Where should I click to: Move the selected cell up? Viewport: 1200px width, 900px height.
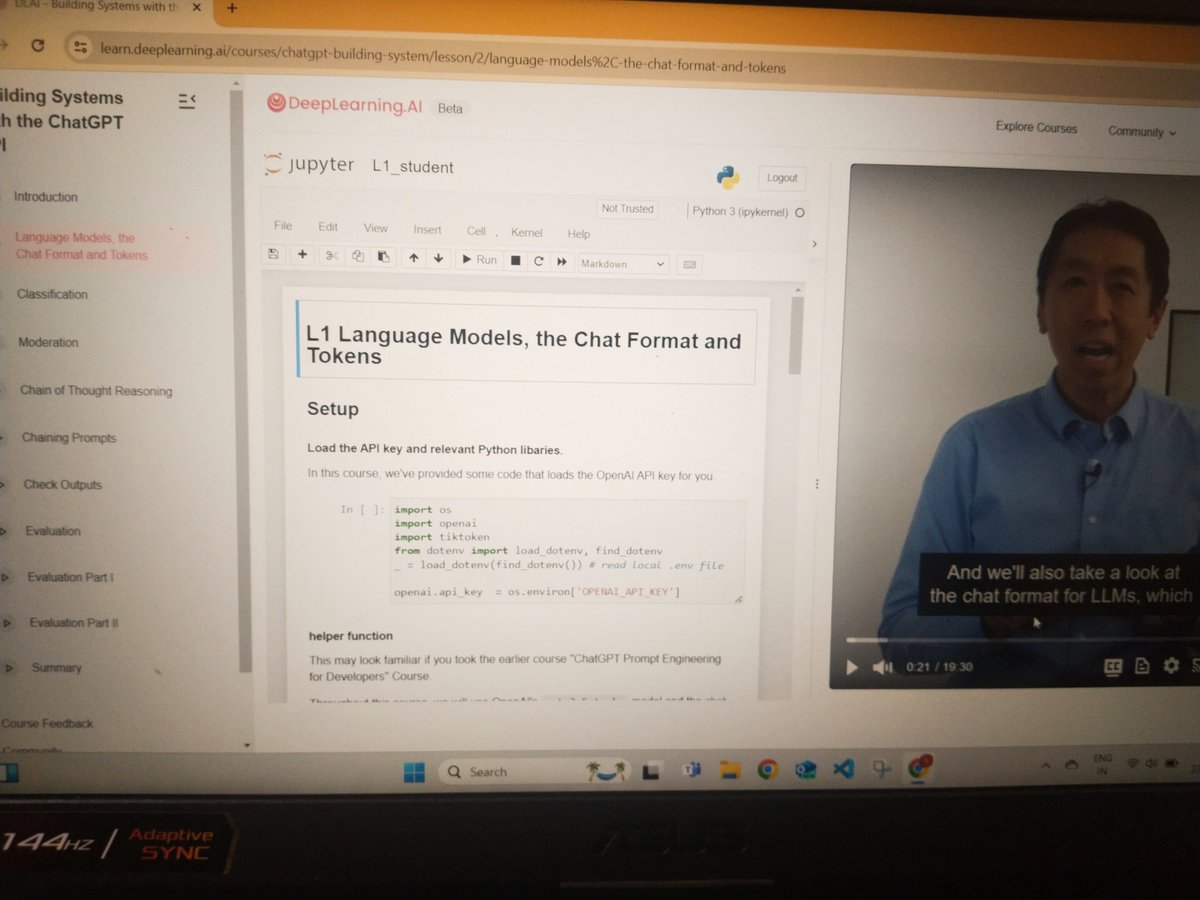pyautogui.click(x=413, y=258)
